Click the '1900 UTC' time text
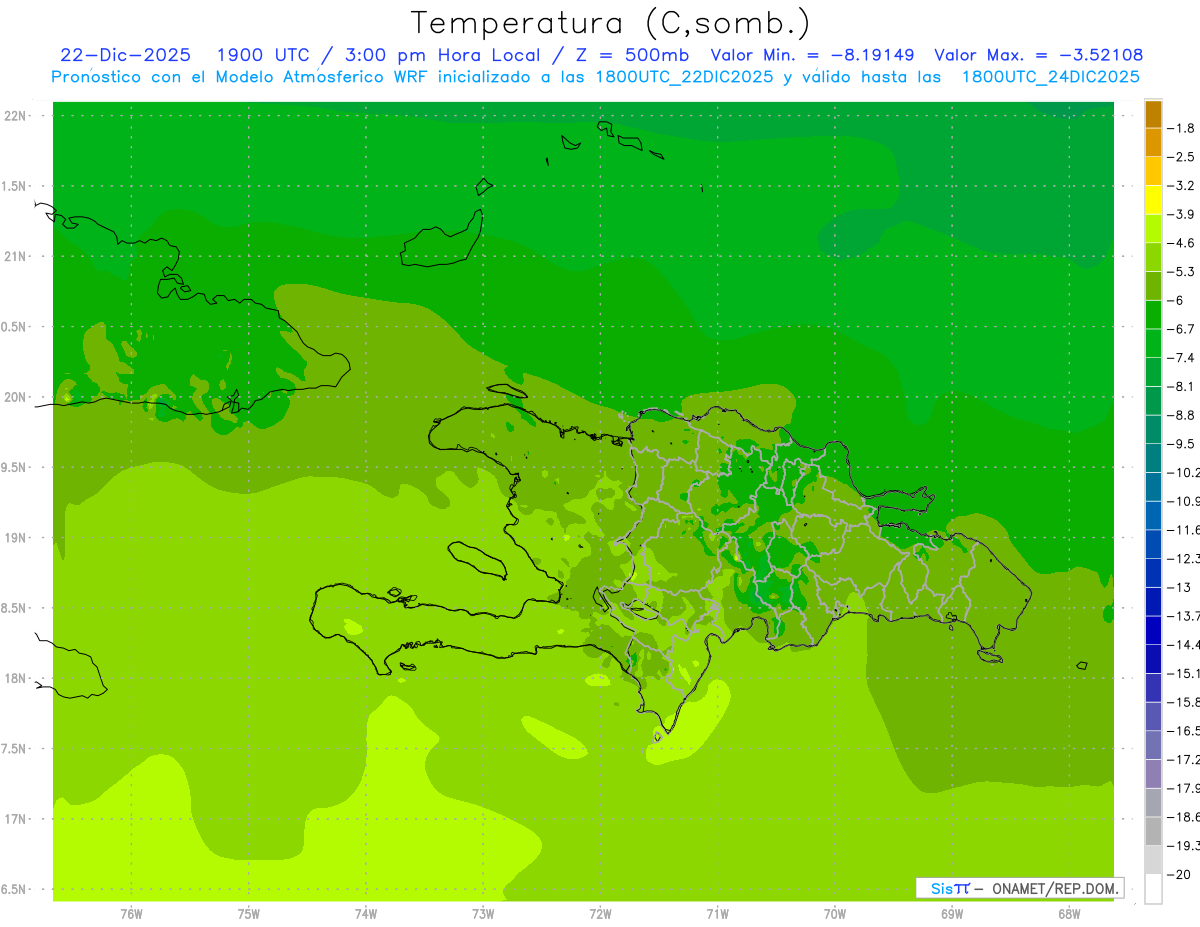The image size is (1200, 927). click(262, 55)
